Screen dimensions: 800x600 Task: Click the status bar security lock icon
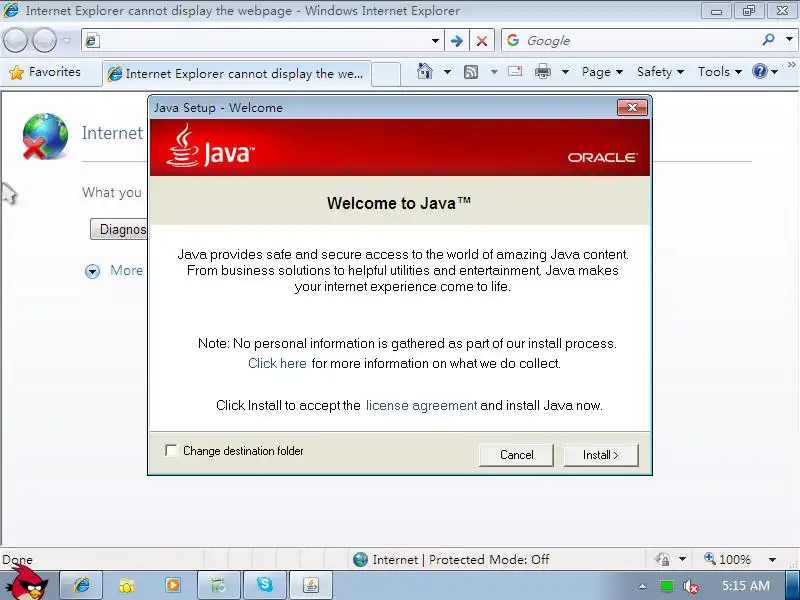[x=663, y=560]
